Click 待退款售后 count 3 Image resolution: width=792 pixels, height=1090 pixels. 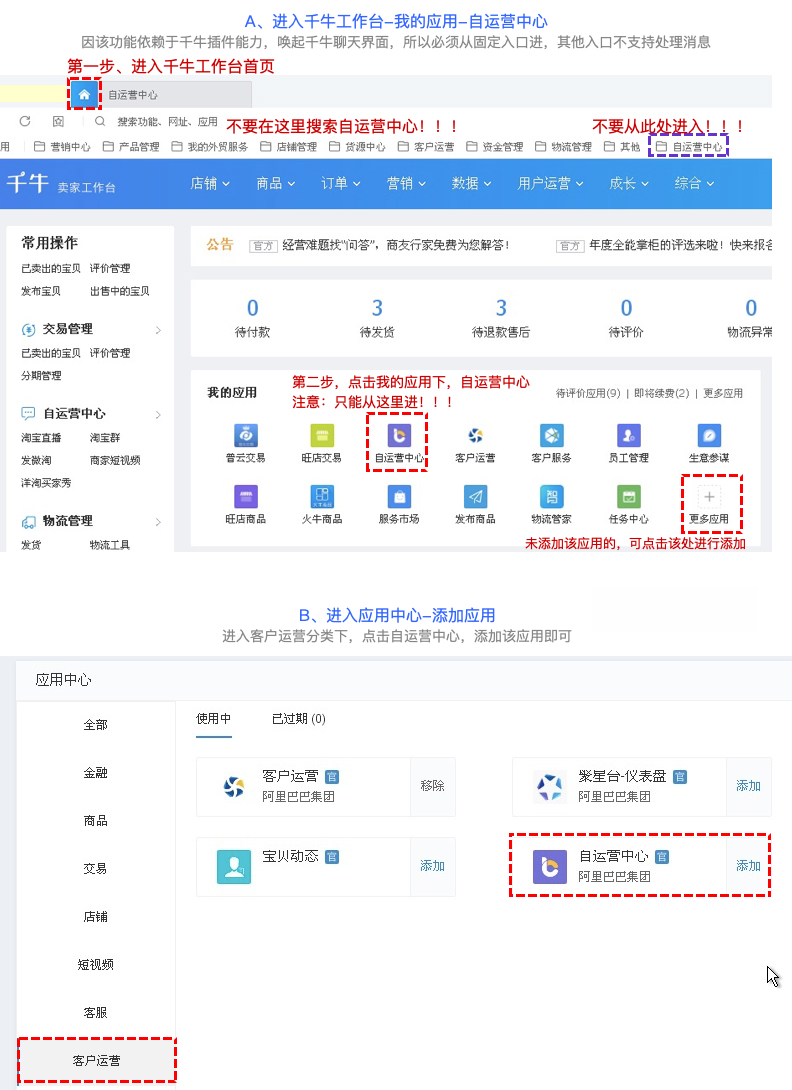coord(501,308)
